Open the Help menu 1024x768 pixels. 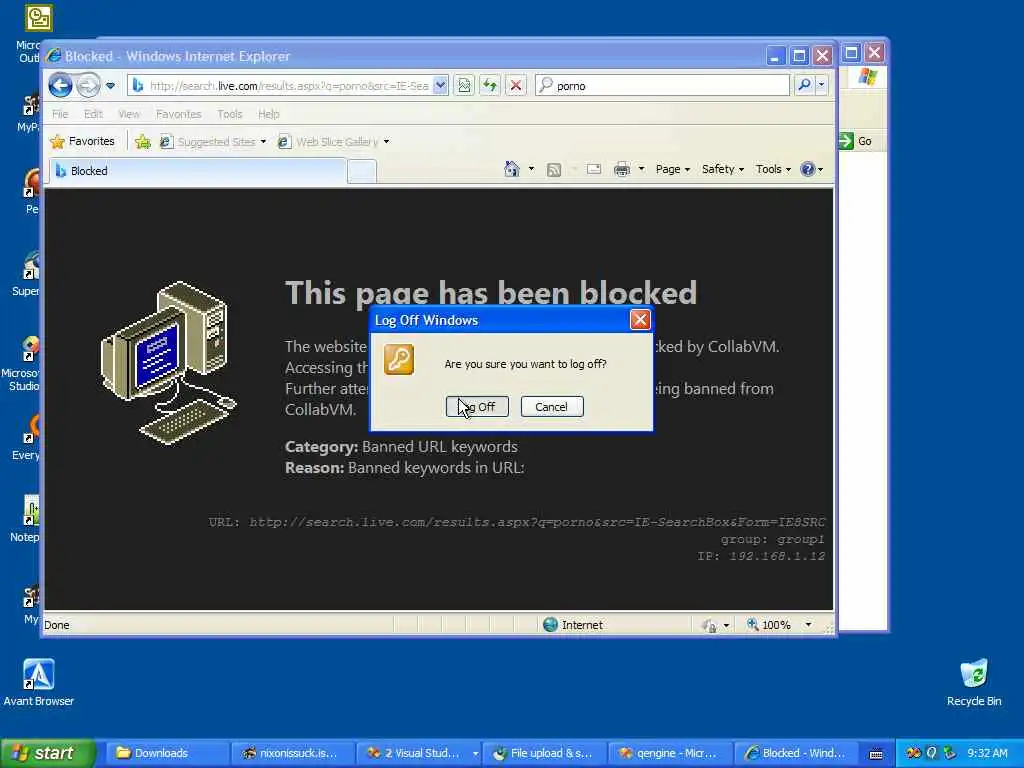268,114
